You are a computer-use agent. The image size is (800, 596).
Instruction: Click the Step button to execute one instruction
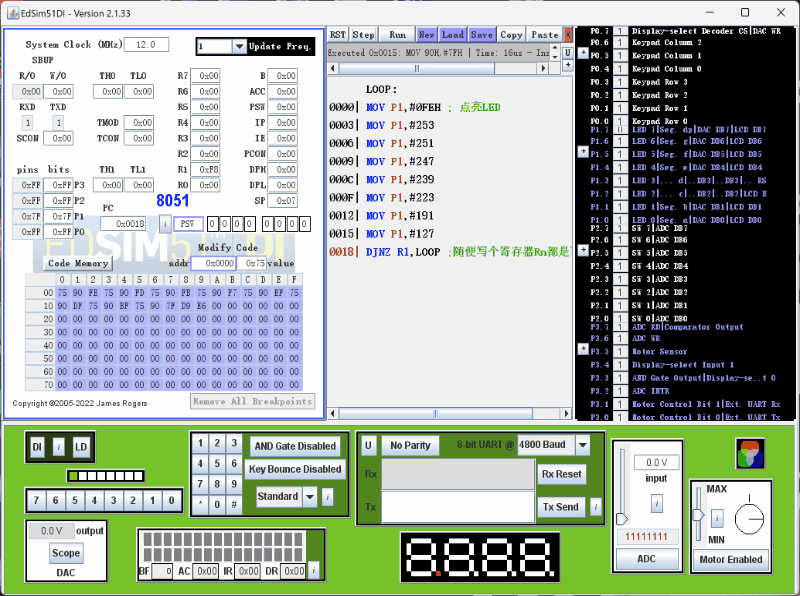pyautogui.click(x=363, y=35)
